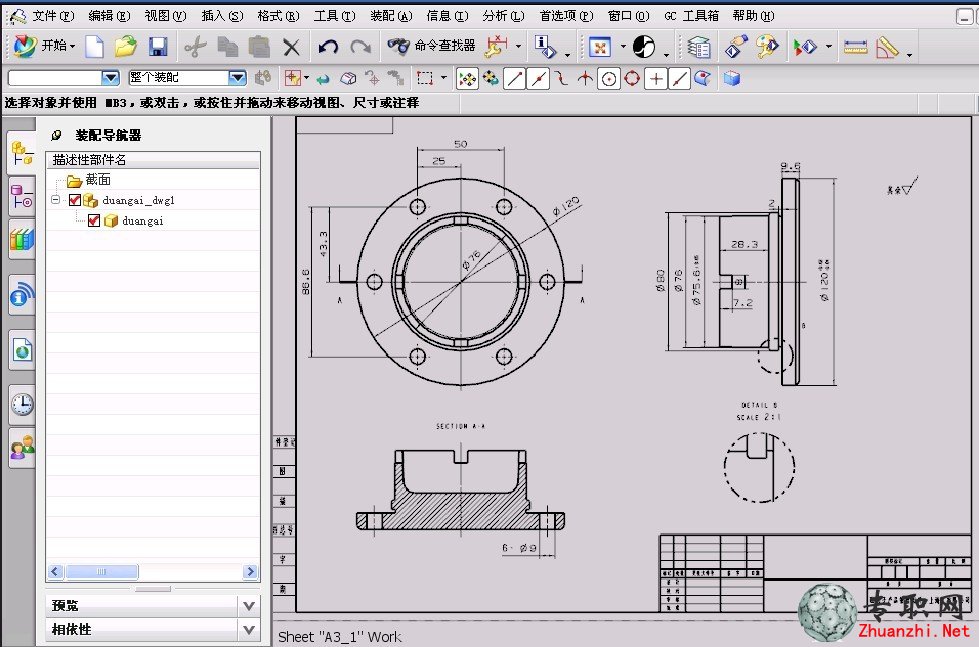Select the 截面 folder in navigator

(98, 180)
